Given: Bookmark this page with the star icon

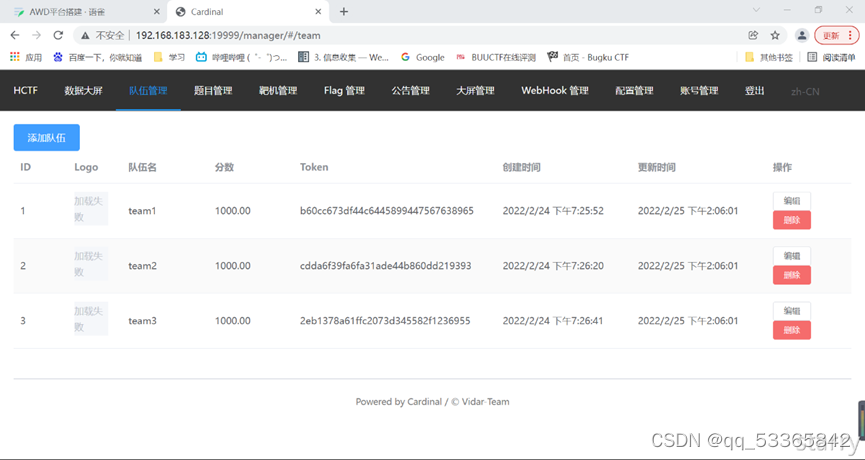Looking at the screenshot, I should coord(775,35).
